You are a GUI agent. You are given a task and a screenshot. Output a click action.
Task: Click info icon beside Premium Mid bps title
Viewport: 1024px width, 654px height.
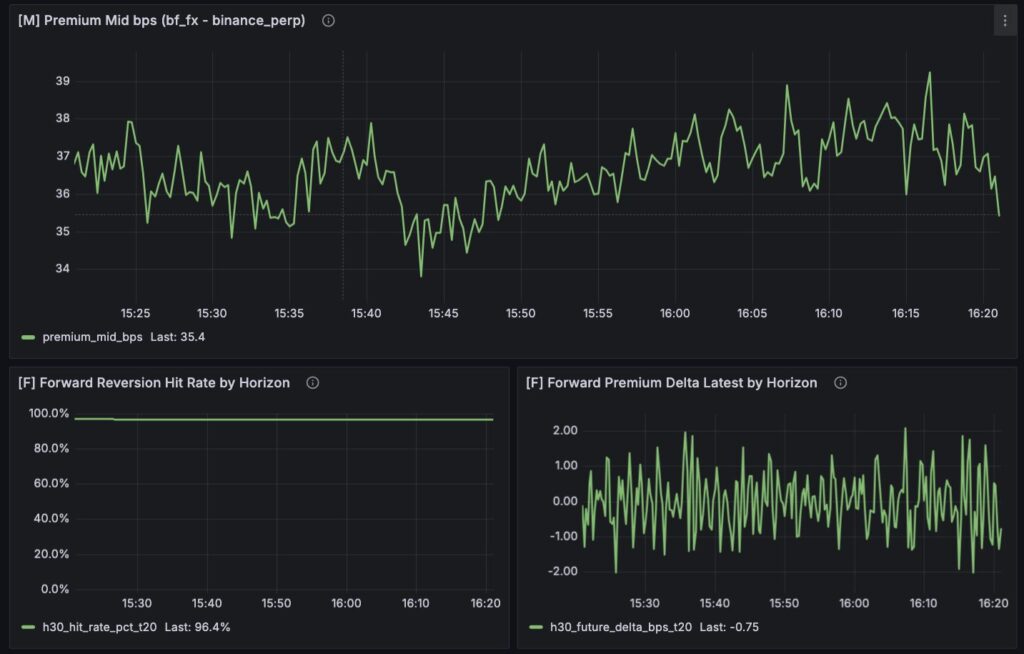328,21
